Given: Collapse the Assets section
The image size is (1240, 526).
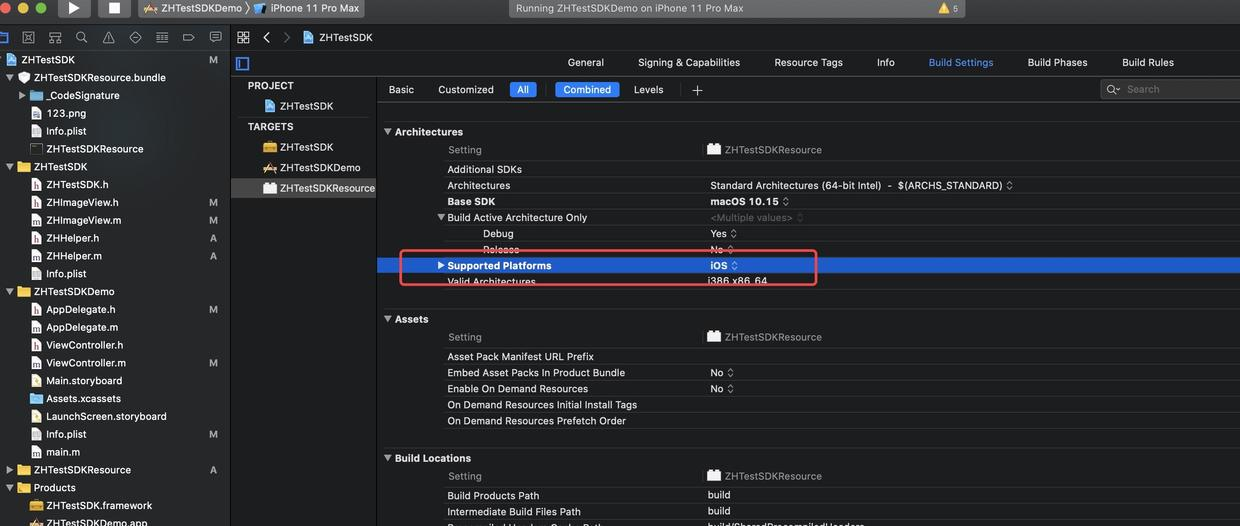Looking at the screenshot, I should pos(388,319).
